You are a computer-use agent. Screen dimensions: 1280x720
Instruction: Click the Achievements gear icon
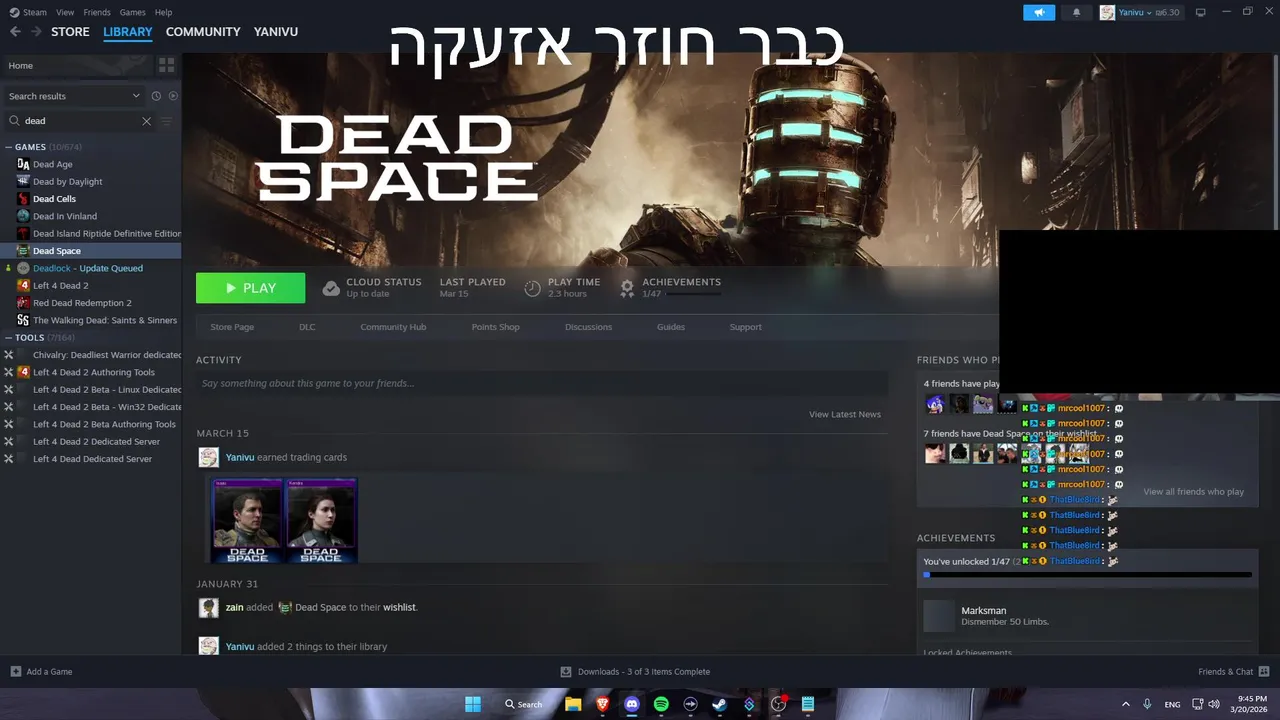pos(627,288)
